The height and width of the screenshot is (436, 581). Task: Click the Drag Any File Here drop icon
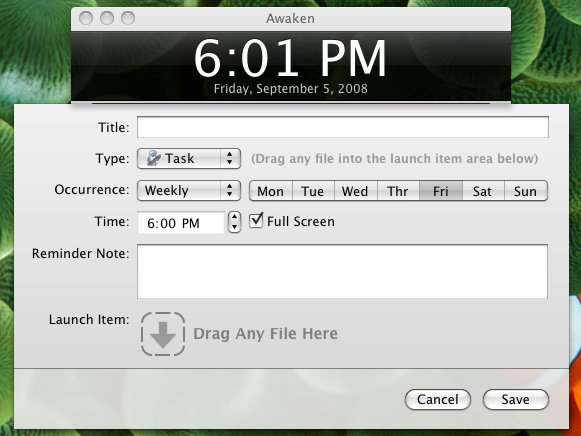pyautogui.click(x=163, y=334)
